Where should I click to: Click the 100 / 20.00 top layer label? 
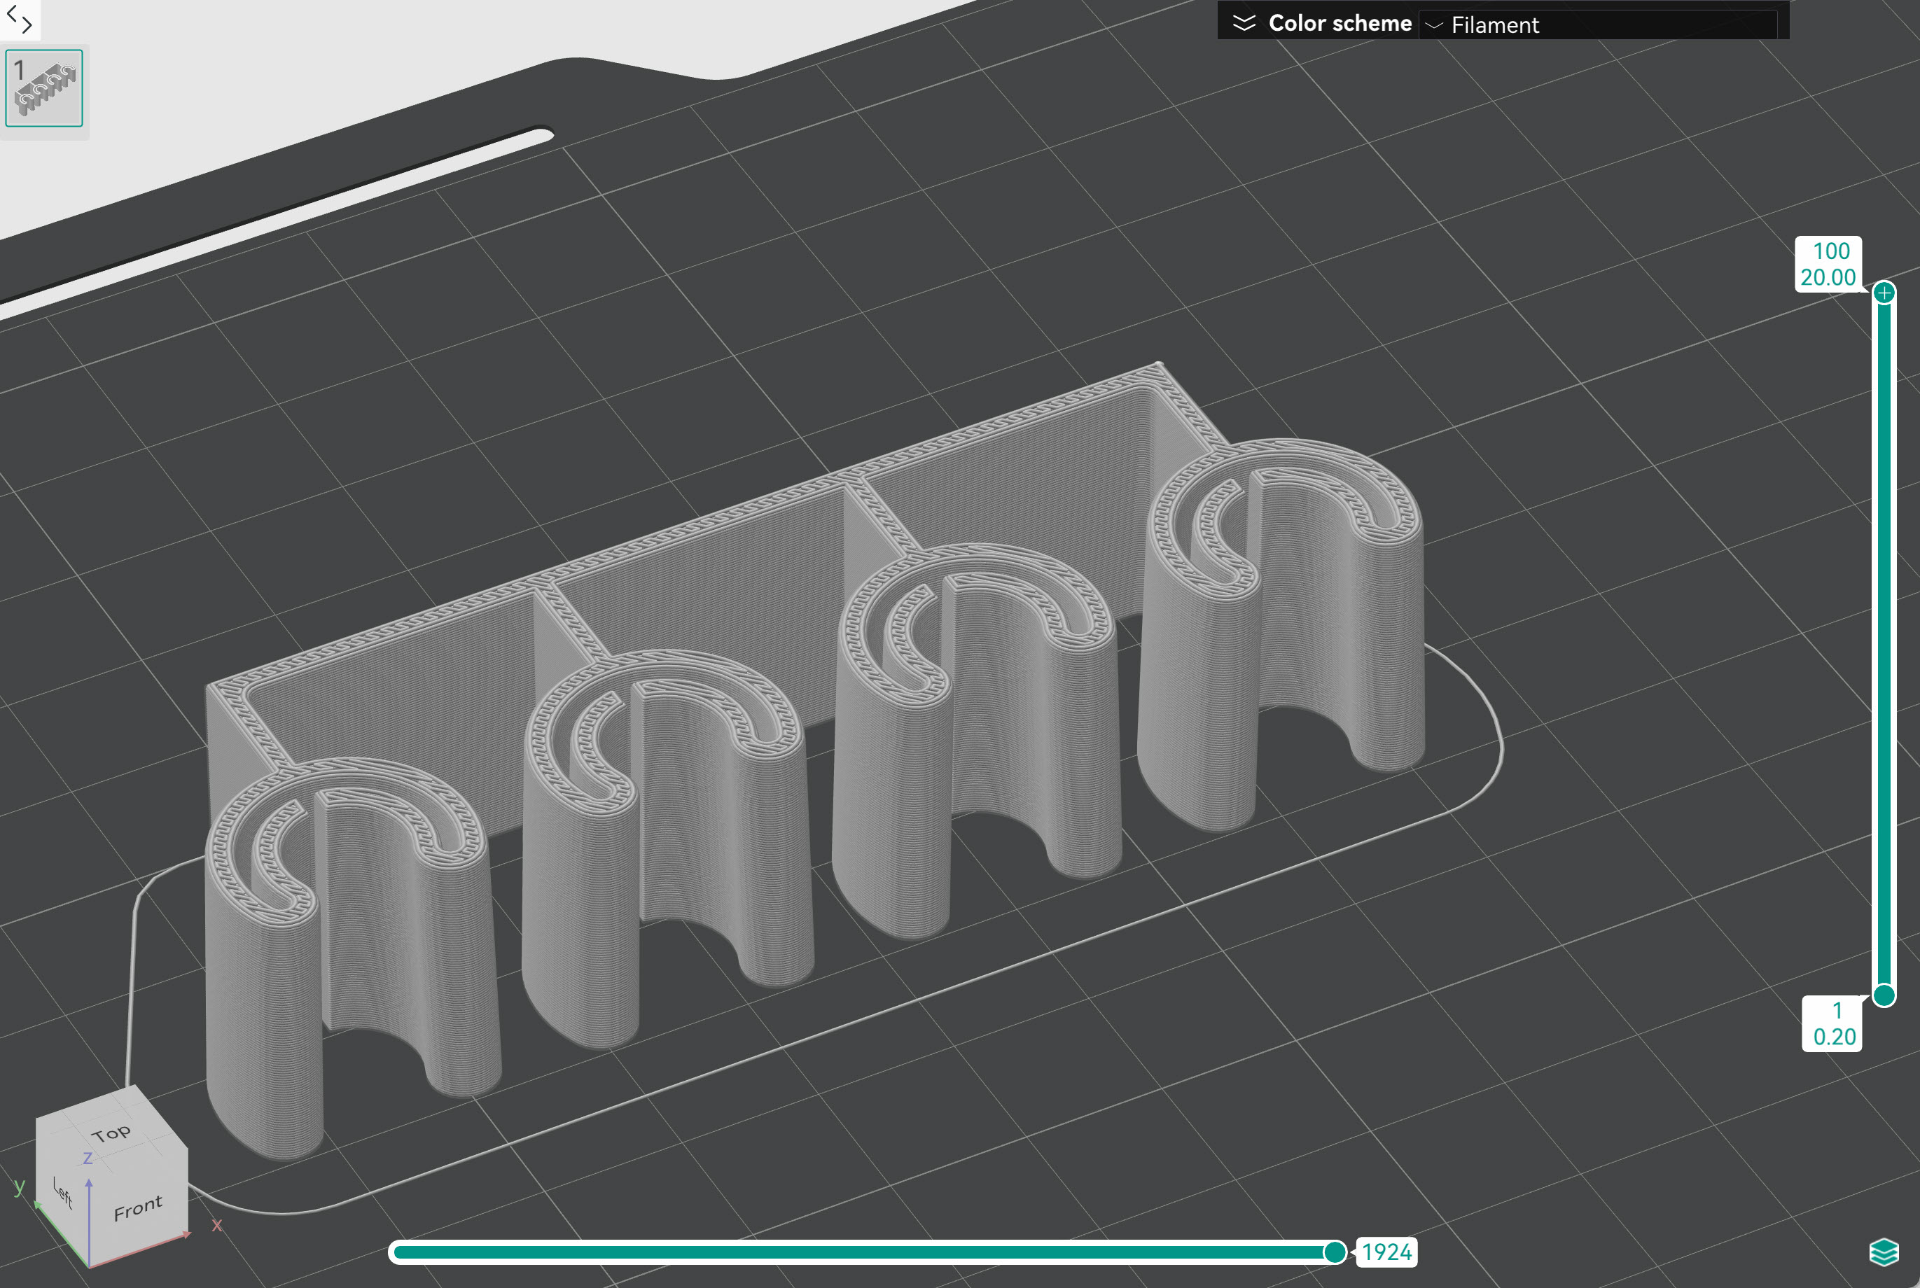click(x=1829, y=264)
